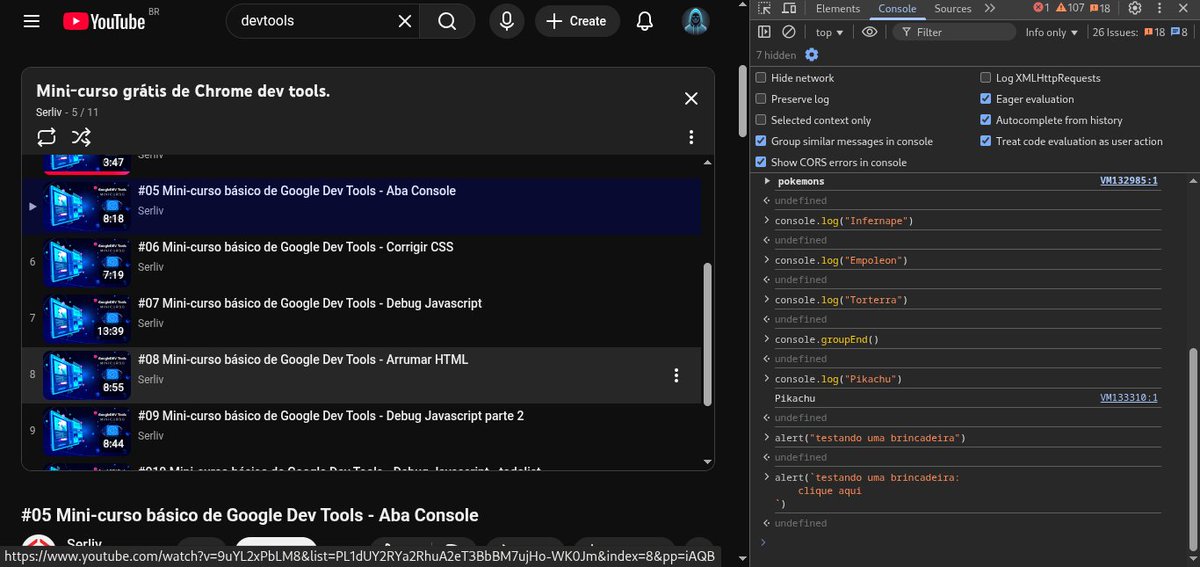Click the playlist list scrollbar
This screenshot has width=1200, height=567.
pyautogui.click(x=709, y=334)
